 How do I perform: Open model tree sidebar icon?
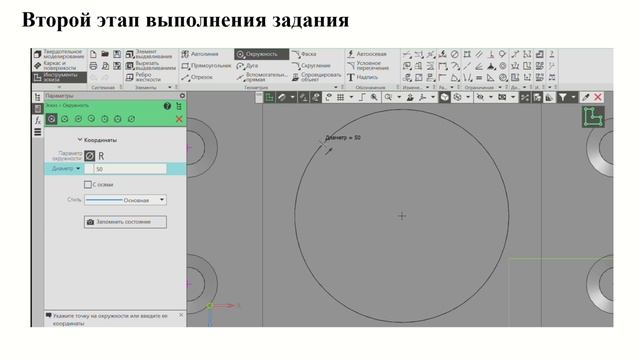coord(38,97)
